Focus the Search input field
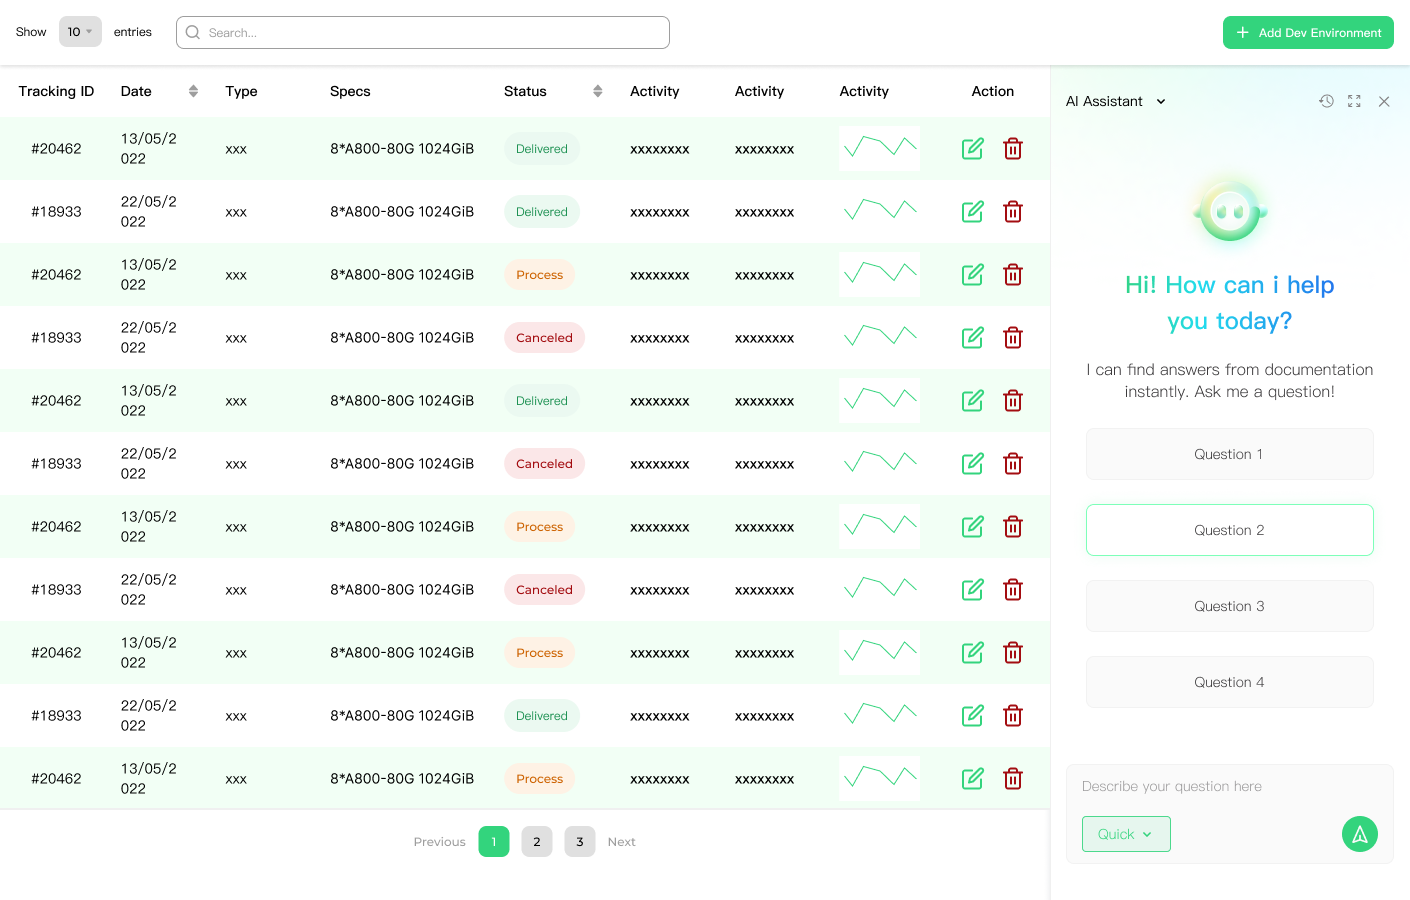The width and height of the screenshot is (1410, 900). tap(423, 32)
